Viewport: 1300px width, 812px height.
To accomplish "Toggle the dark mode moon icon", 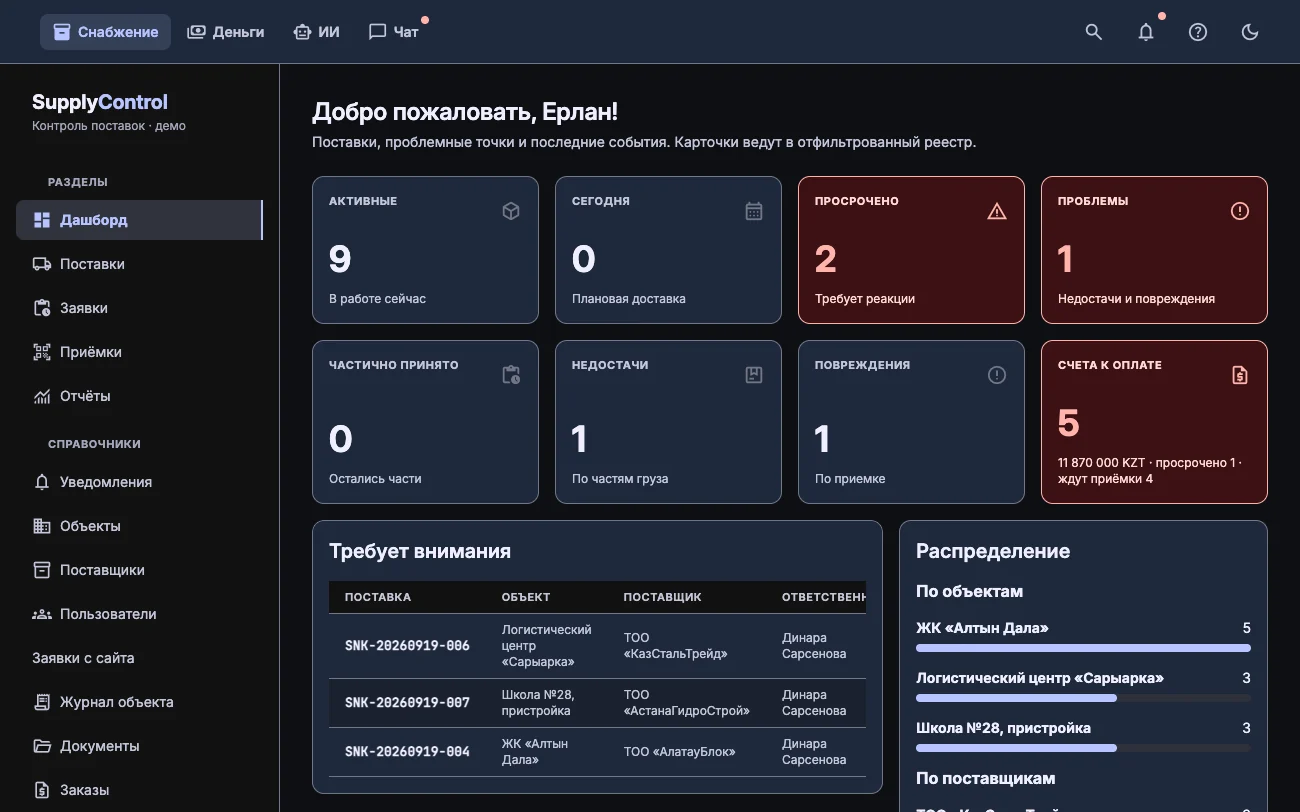I will [x=1250, y=32].
